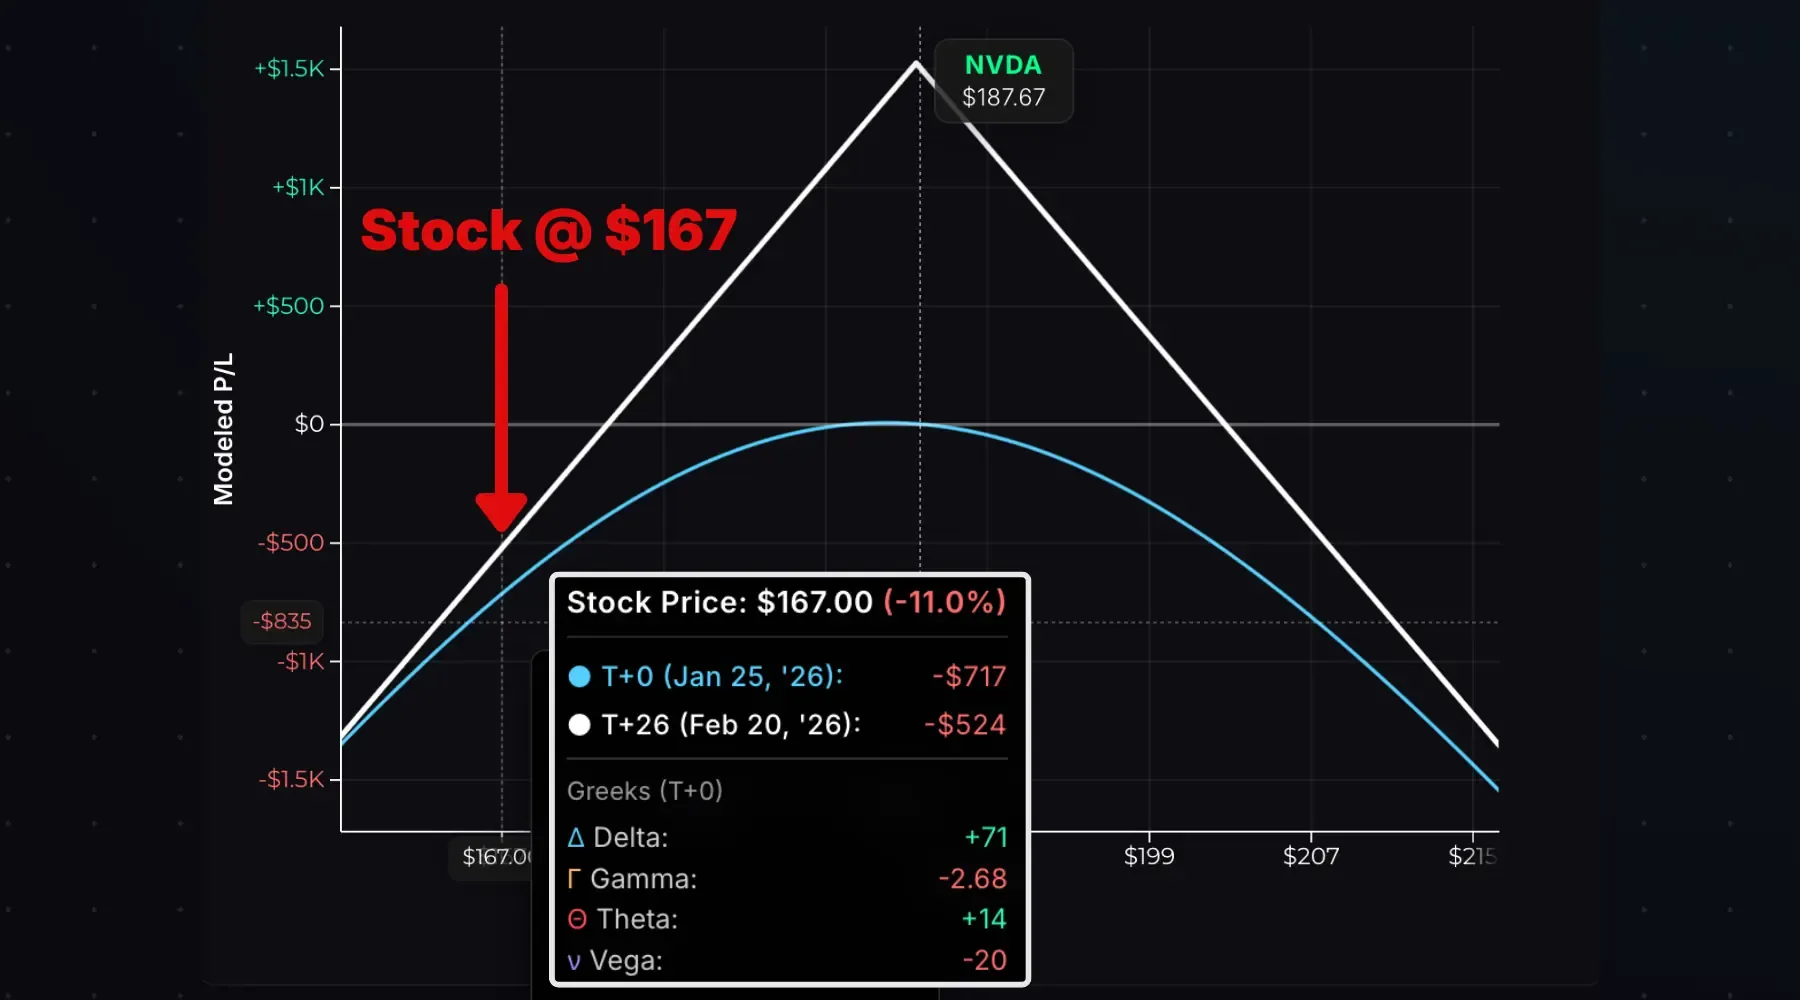Image resolution: width=1800 pixels, height=1000 pixels.
Task: Click the Modeled P/L axis title
Action: [225, 425]
